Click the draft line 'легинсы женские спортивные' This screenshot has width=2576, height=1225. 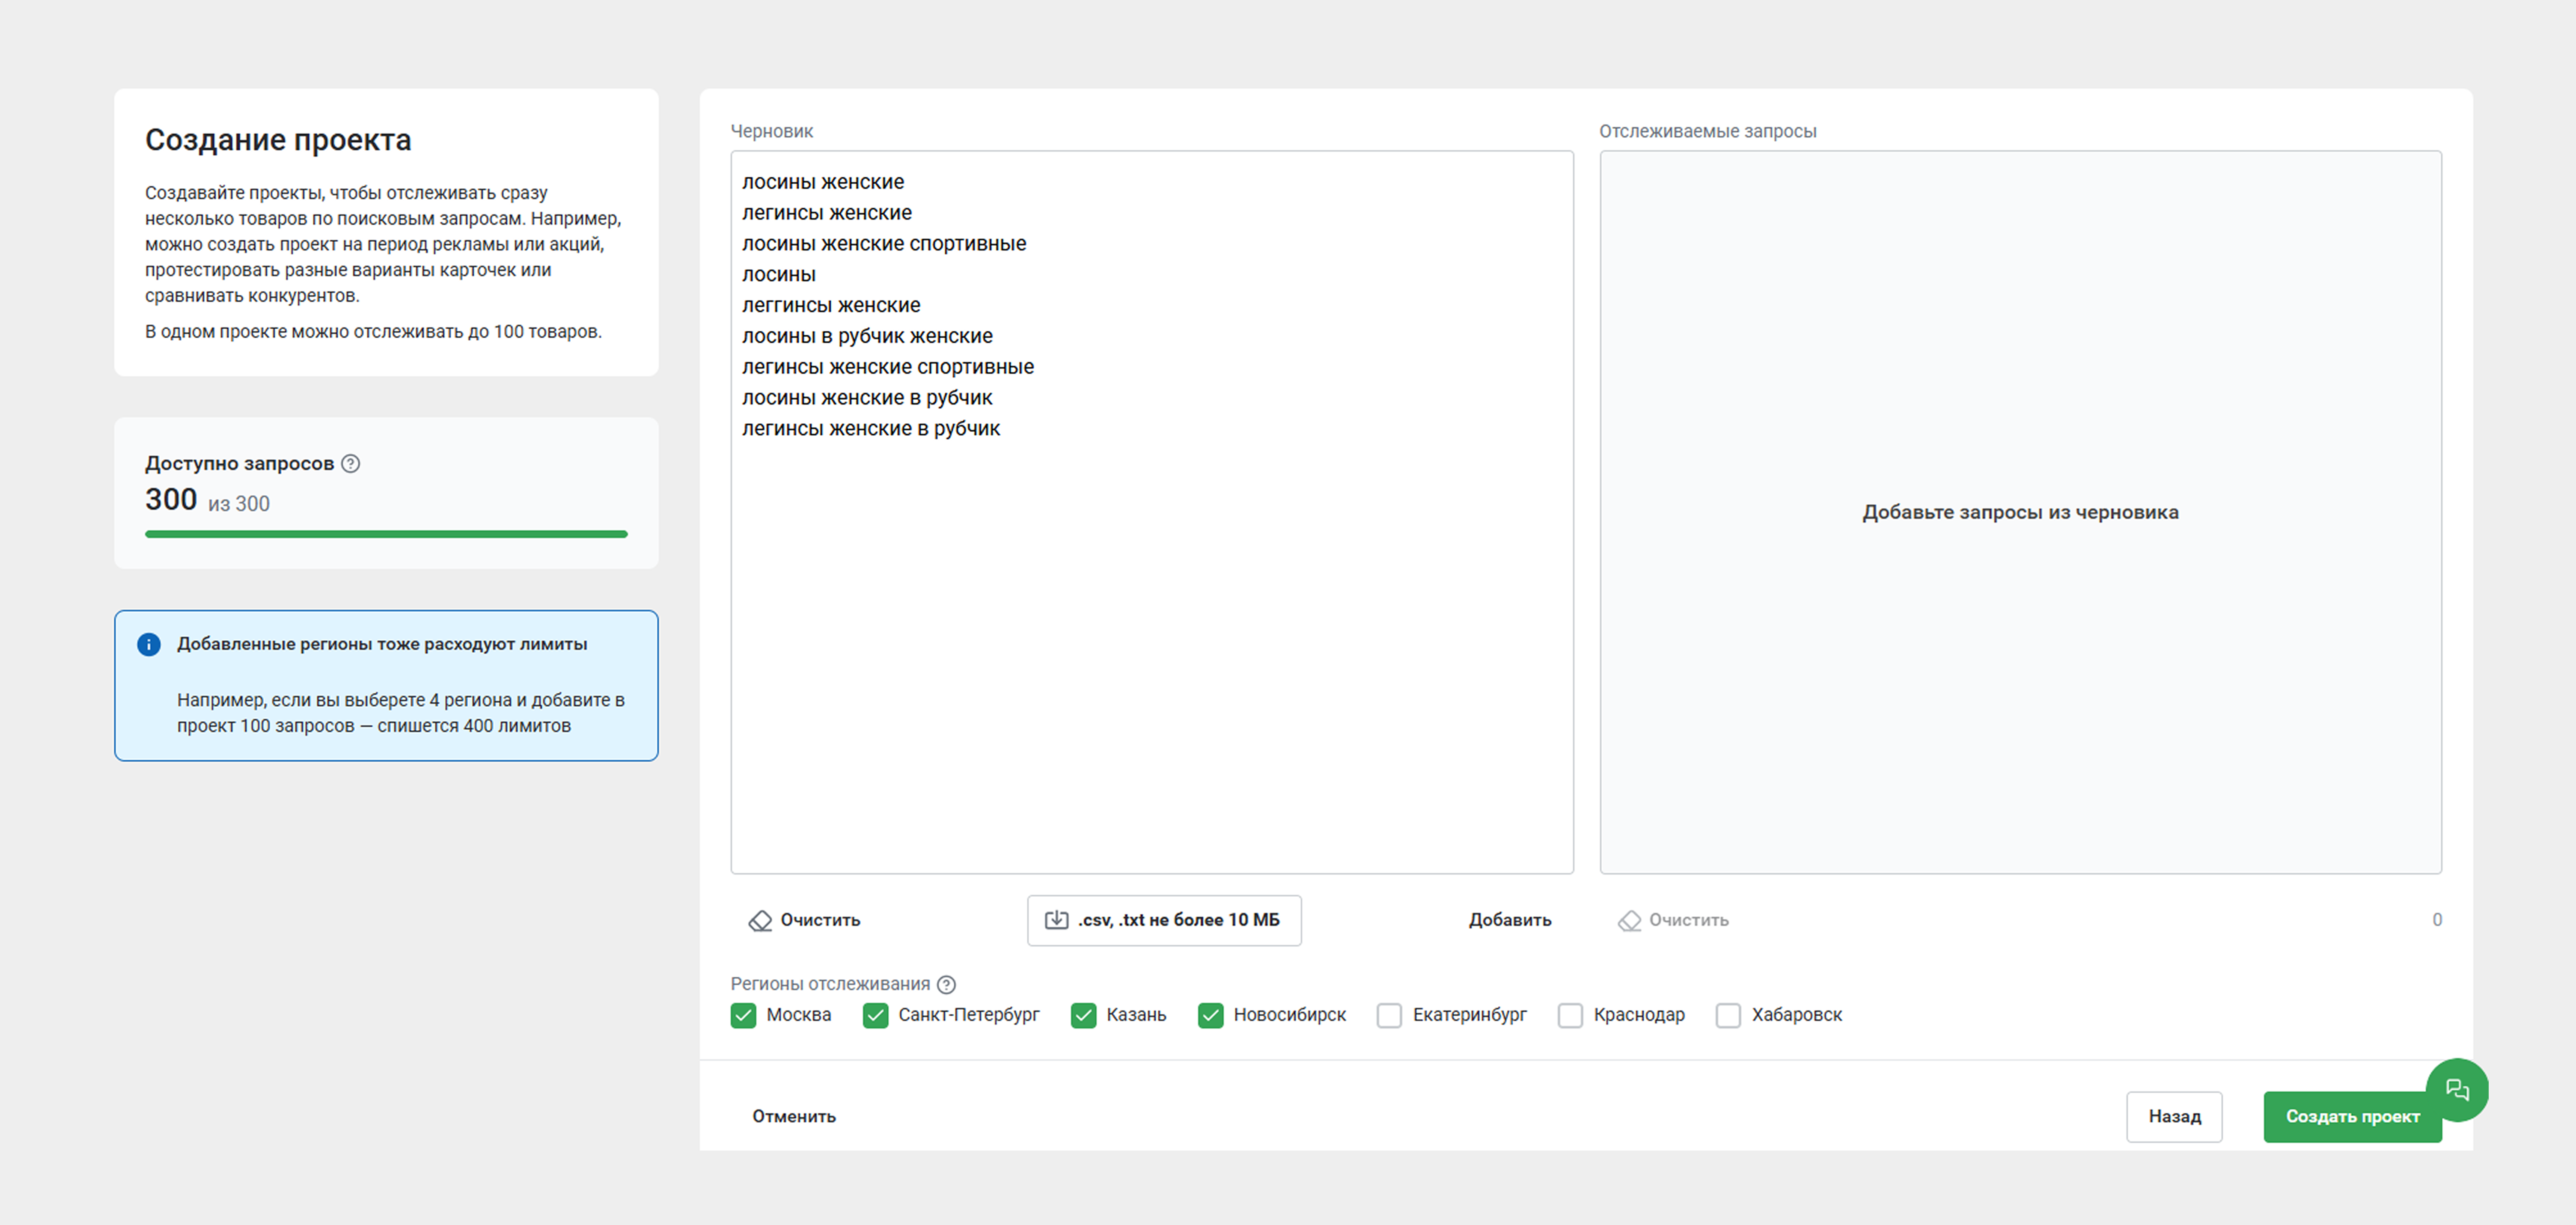888,367
